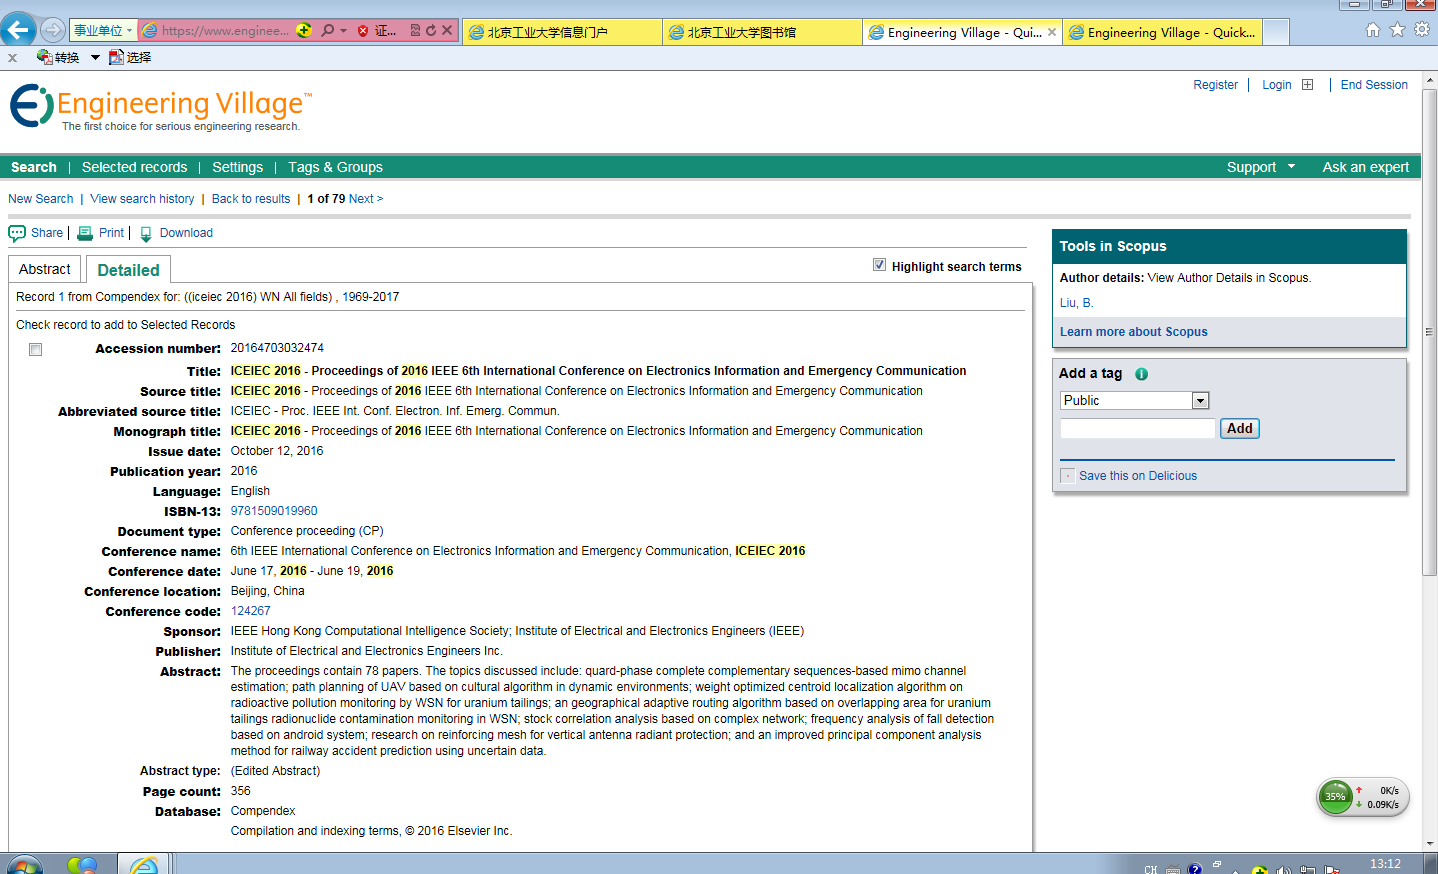
Task: Click Ask an expert
Action: (1365, 167)
